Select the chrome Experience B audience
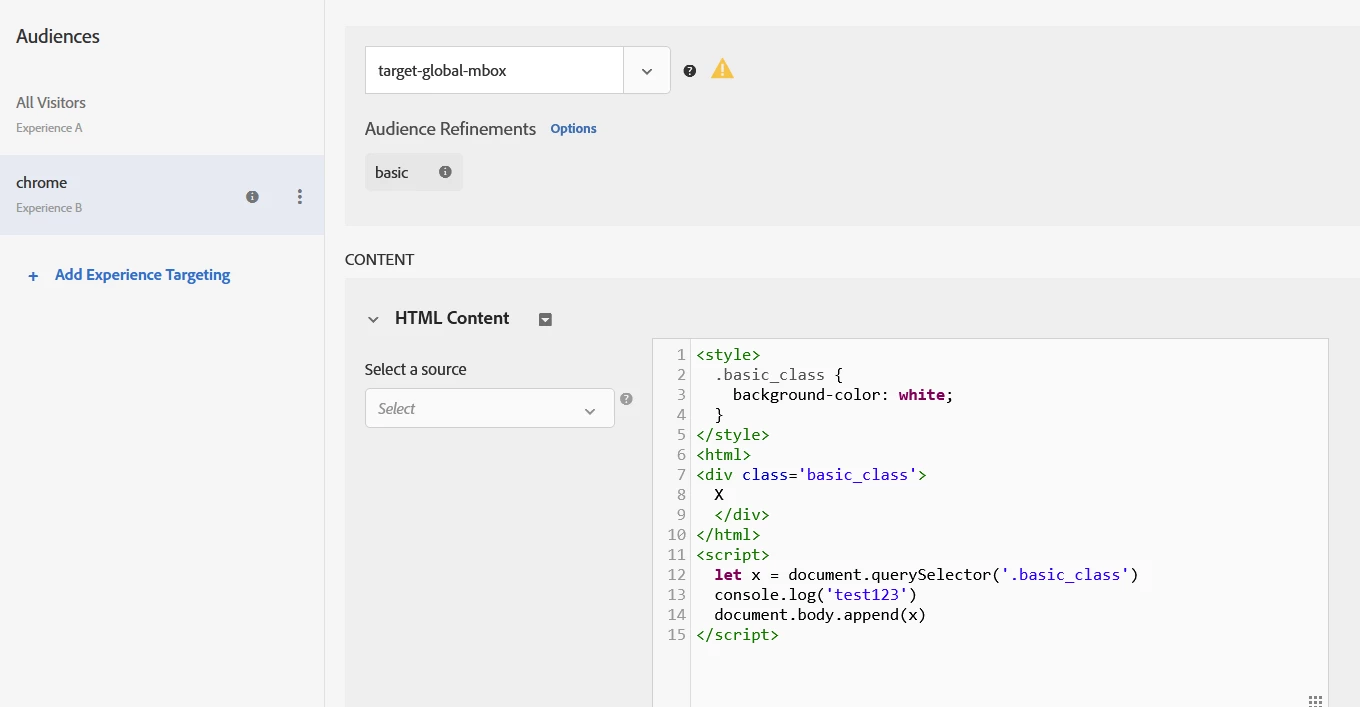Screen dimensions: 1360x707 (x=162, y=195)
